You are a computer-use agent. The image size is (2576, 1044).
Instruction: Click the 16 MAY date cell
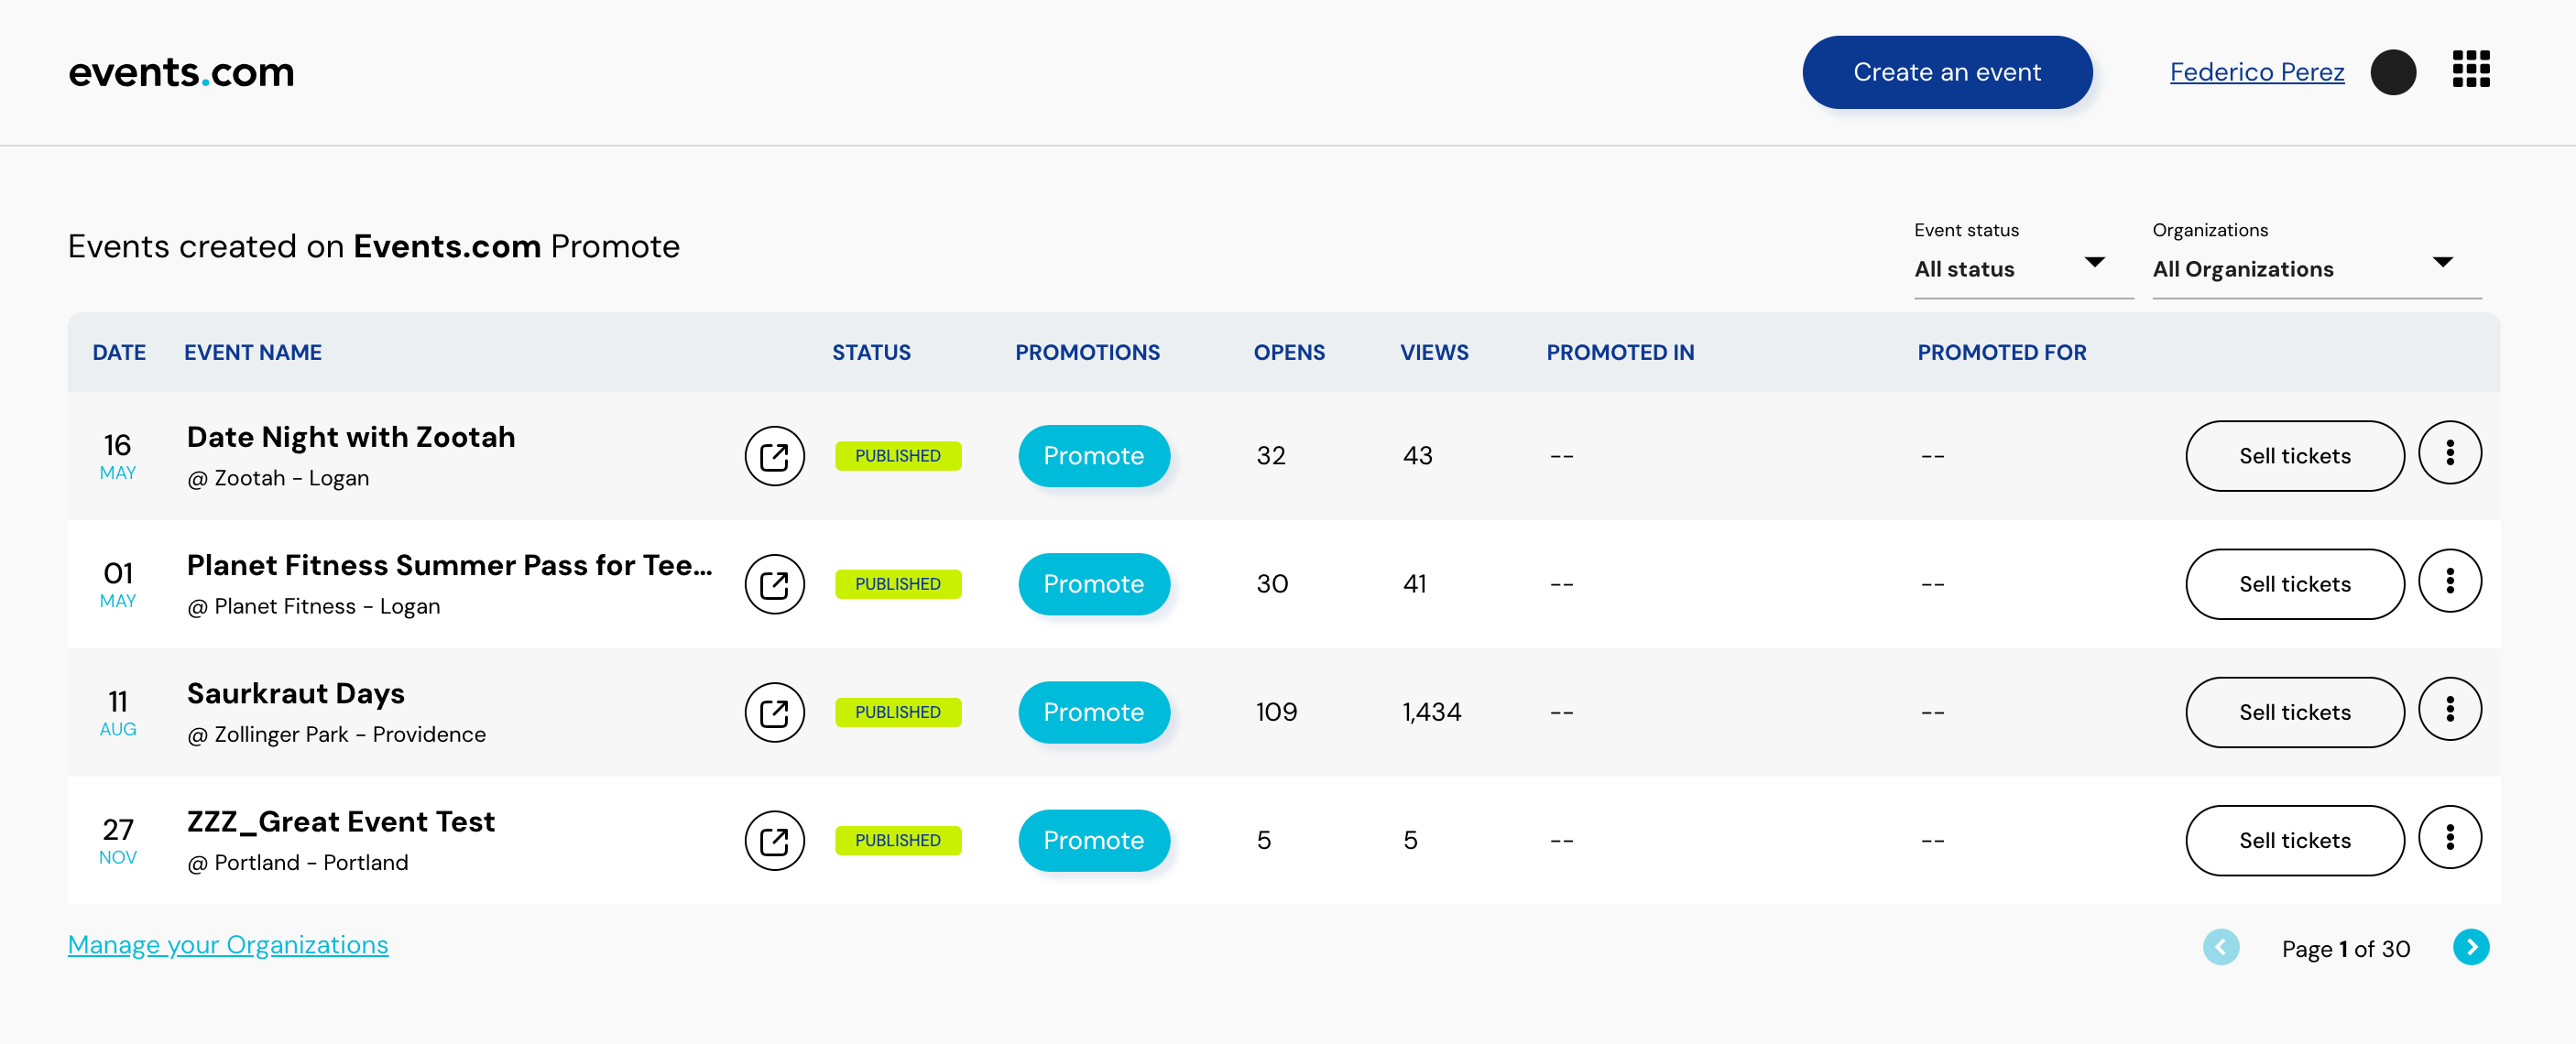[118, 456]
